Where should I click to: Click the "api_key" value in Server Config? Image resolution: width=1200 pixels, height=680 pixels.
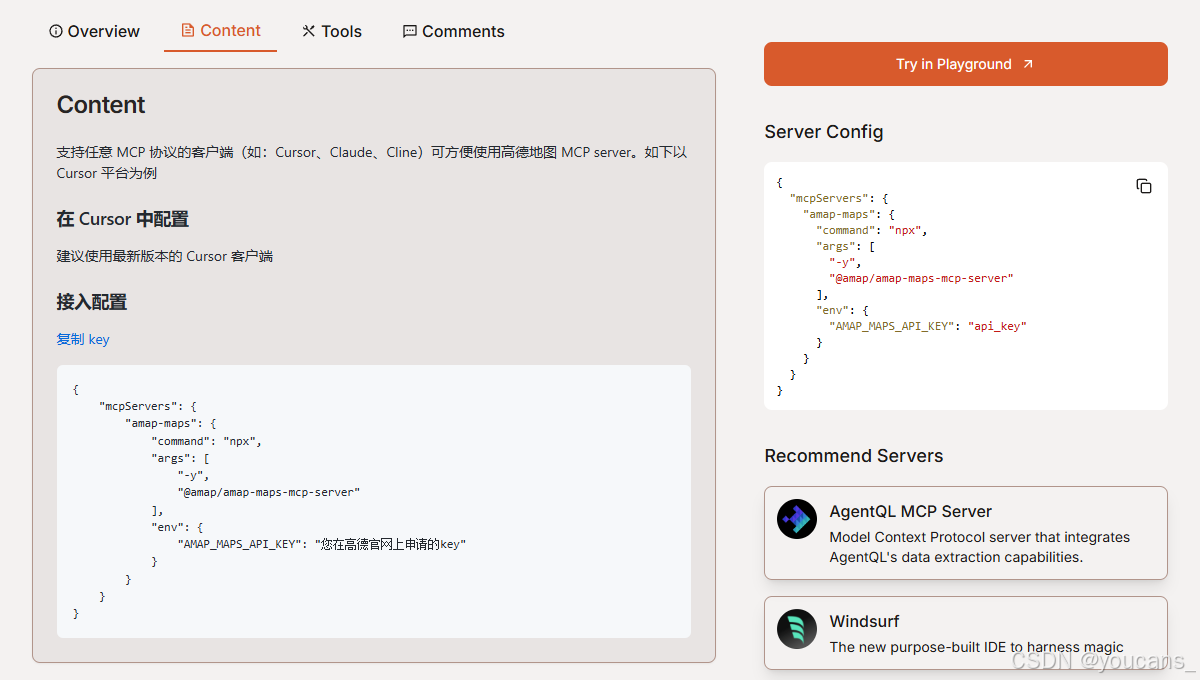998,326
